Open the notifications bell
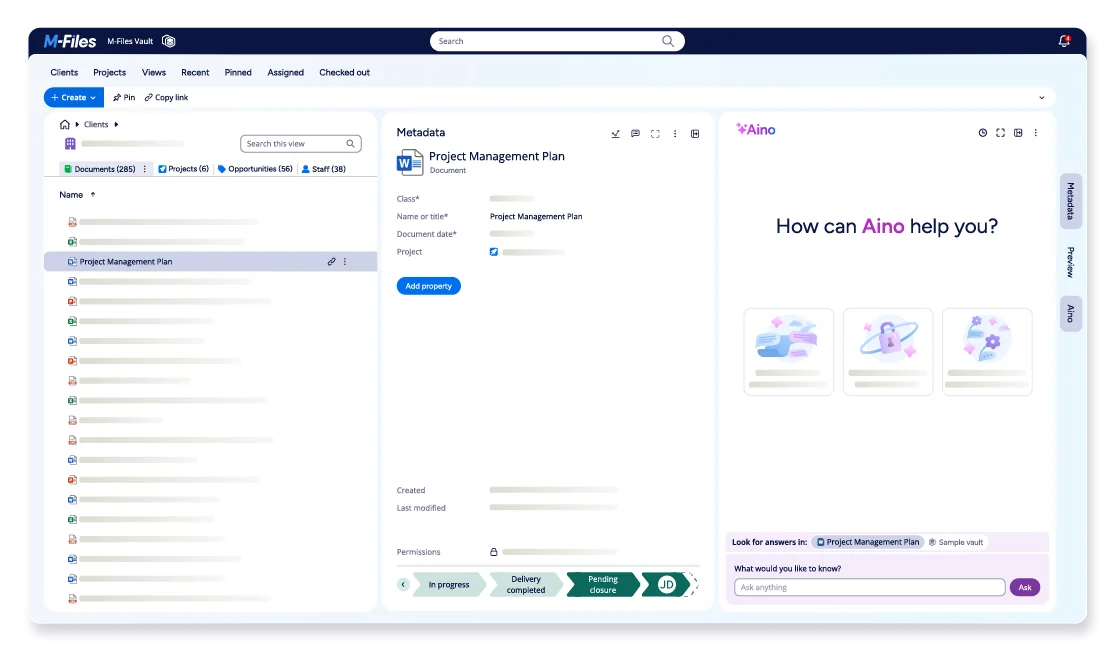This screenshot has width=1115, height=651. 1063,41
